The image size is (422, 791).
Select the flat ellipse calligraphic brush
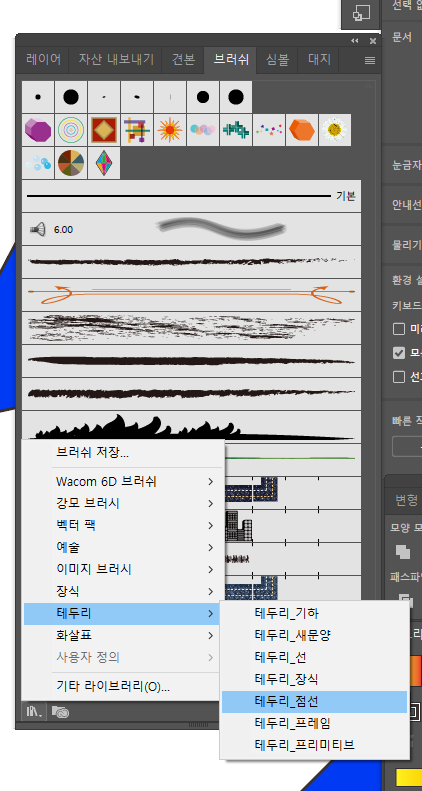click(x=137, y=97)
